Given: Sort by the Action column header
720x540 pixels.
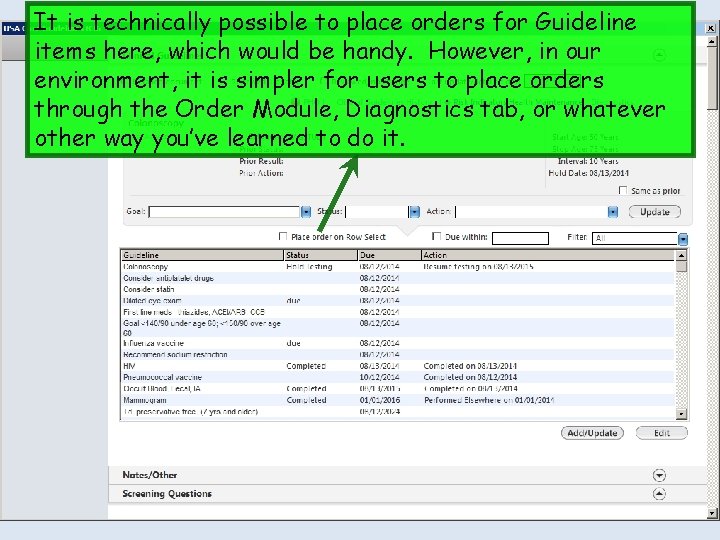Looking at the screenshot, I should [548, 255].
